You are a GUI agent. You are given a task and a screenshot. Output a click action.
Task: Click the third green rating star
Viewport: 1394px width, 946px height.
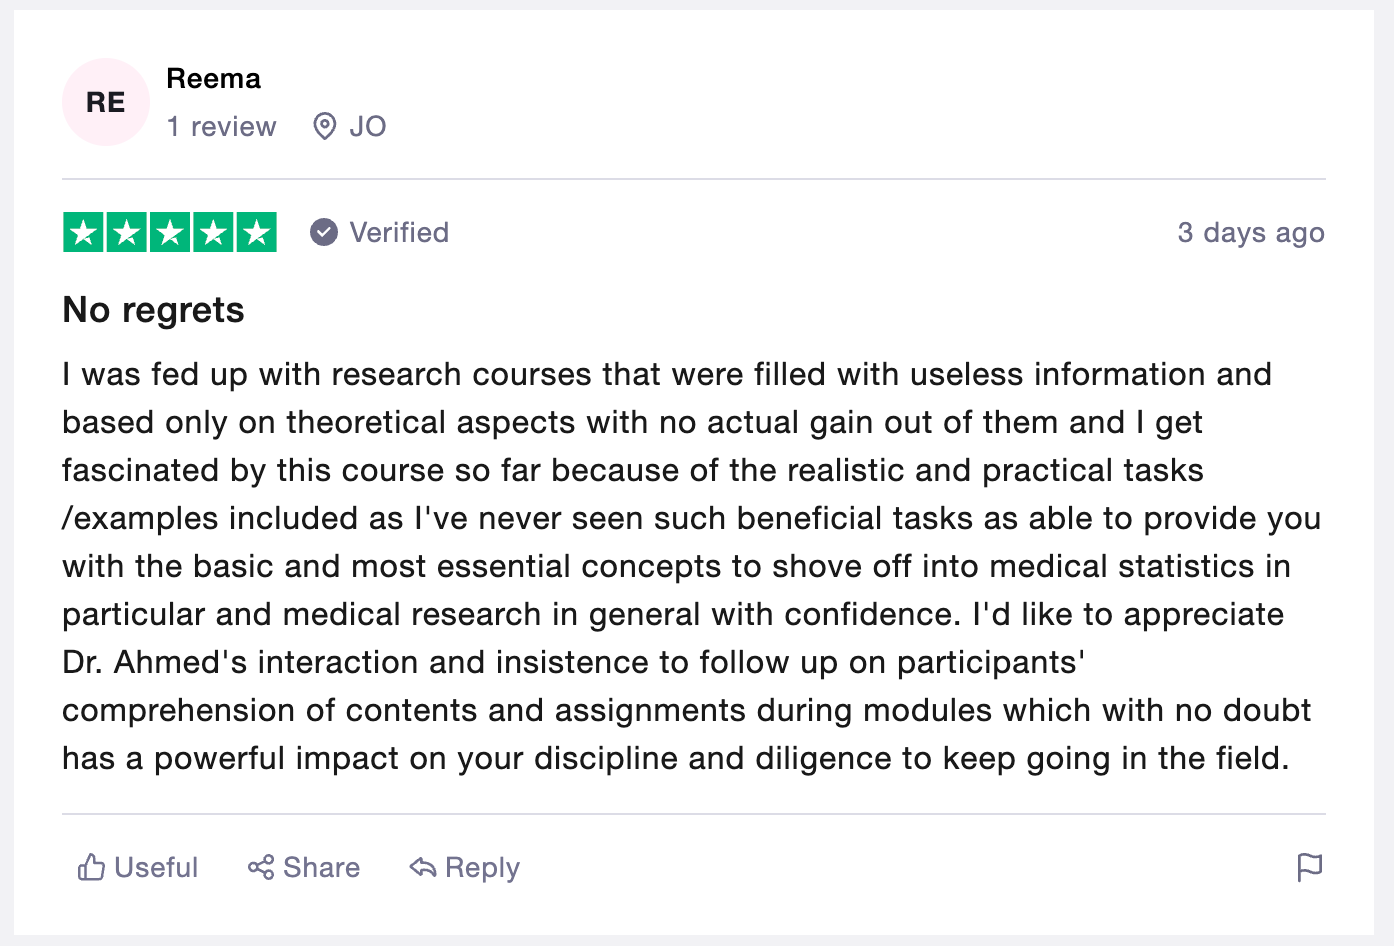pyautogui.click(x=170, y=233)
